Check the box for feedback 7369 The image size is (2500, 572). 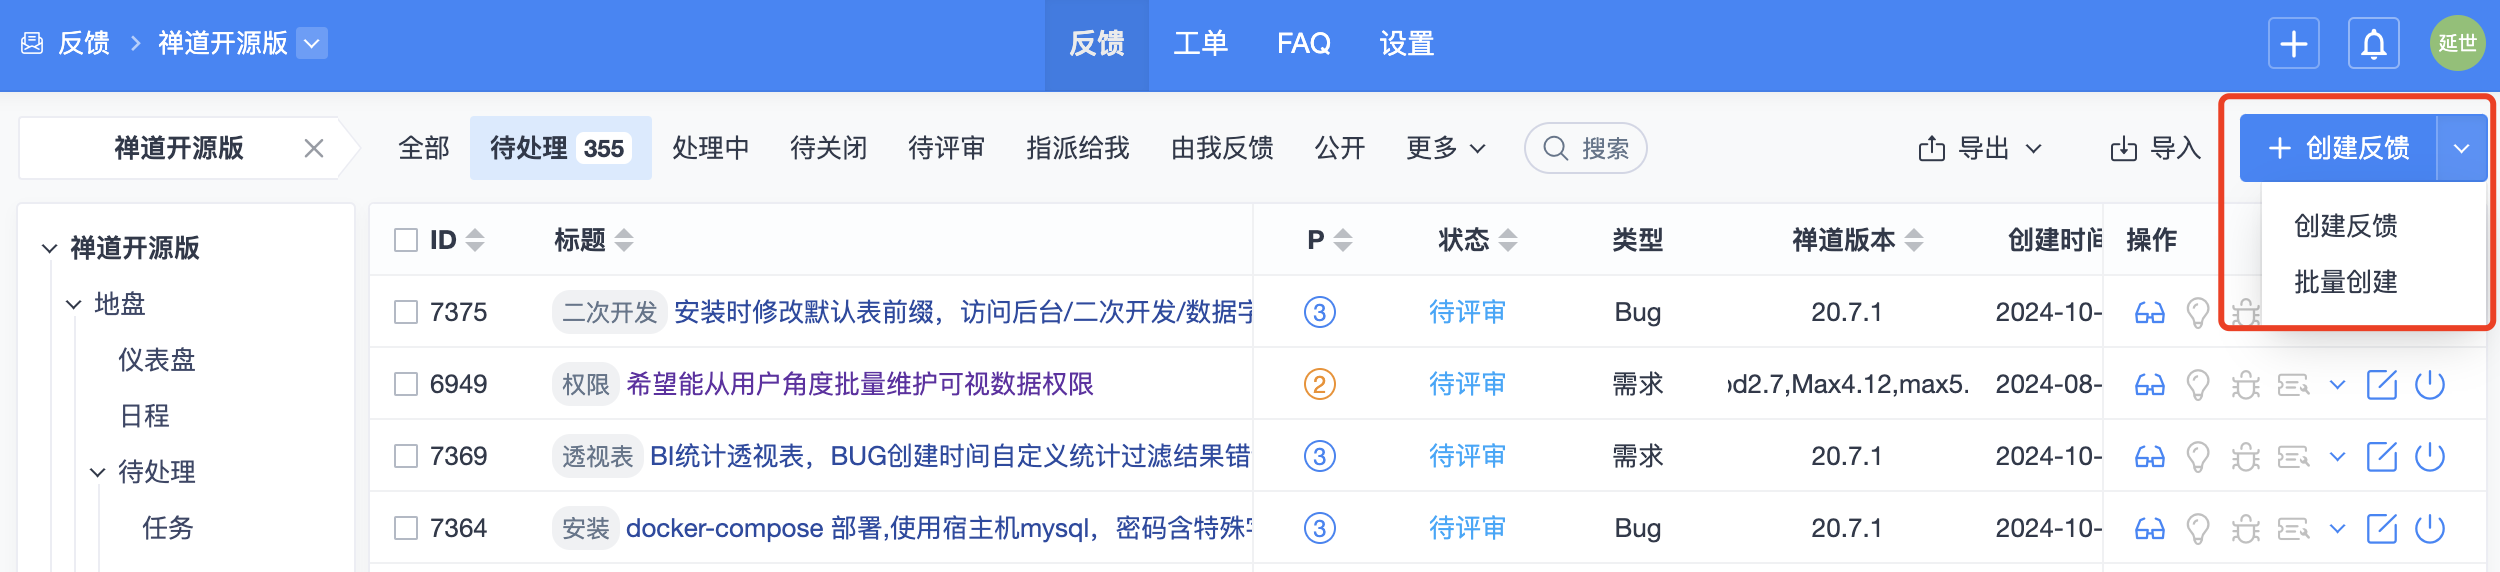click(405, 456)
